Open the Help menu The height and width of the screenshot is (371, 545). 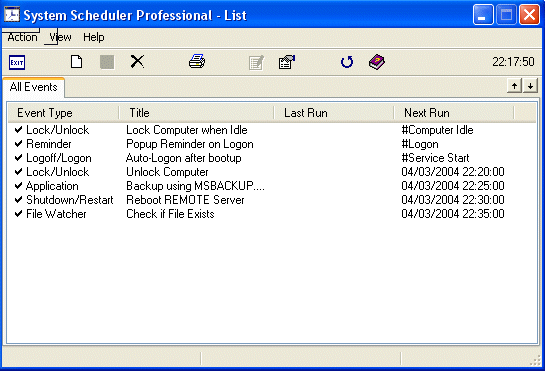click(93, 37)
